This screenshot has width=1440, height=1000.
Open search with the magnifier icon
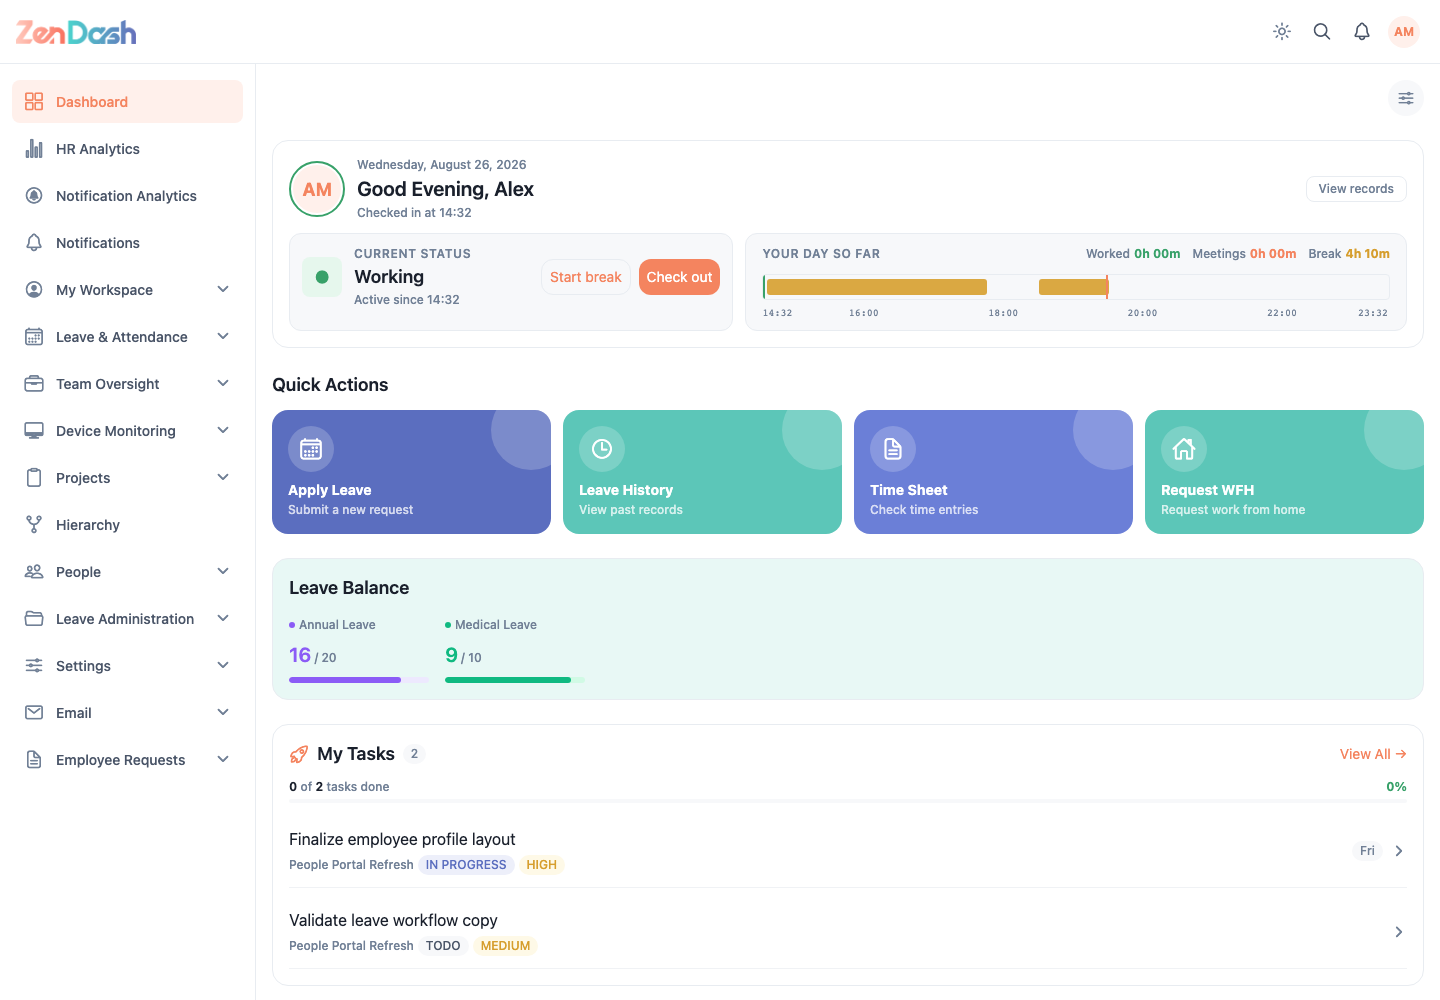pos(1322,32)
